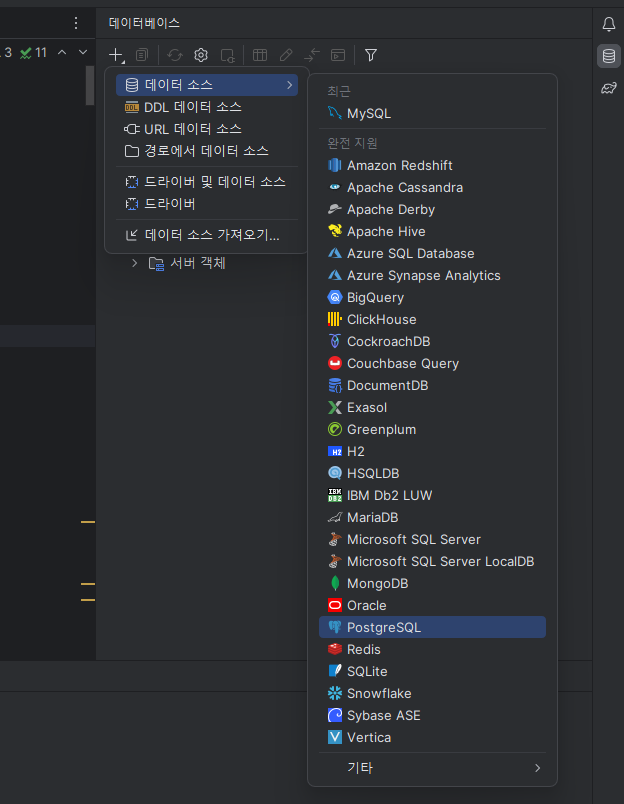Choose H2 data source

432,451
